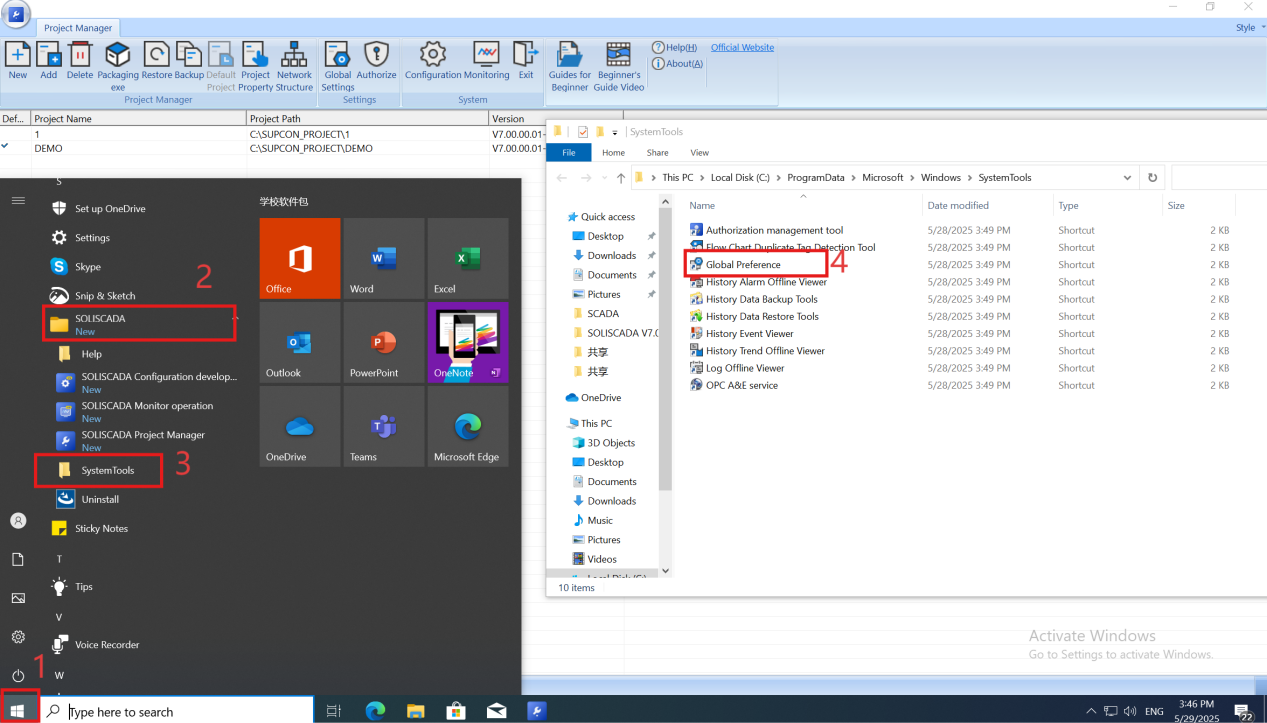Image resolution: width=1267 pixels, height=723 pixels.
Task: Launch SOLISCADA Monitor operation from Start menu
Action: pos(147,411)
